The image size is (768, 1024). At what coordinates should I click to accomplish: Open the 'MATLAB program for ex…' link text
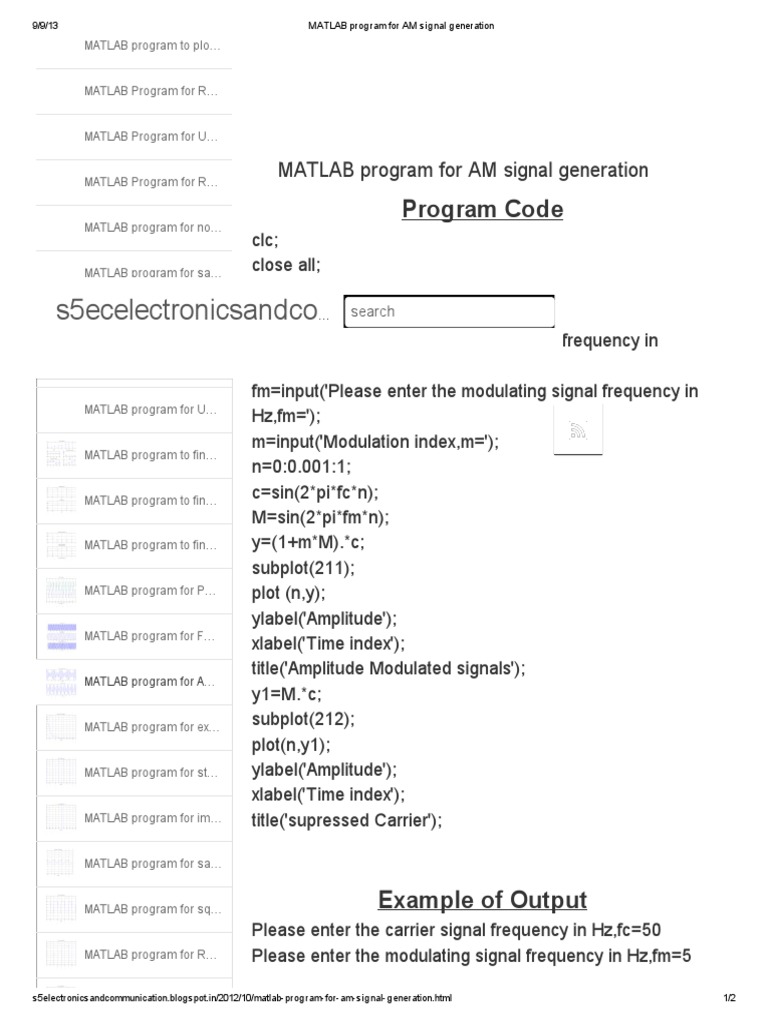[152, 727]
